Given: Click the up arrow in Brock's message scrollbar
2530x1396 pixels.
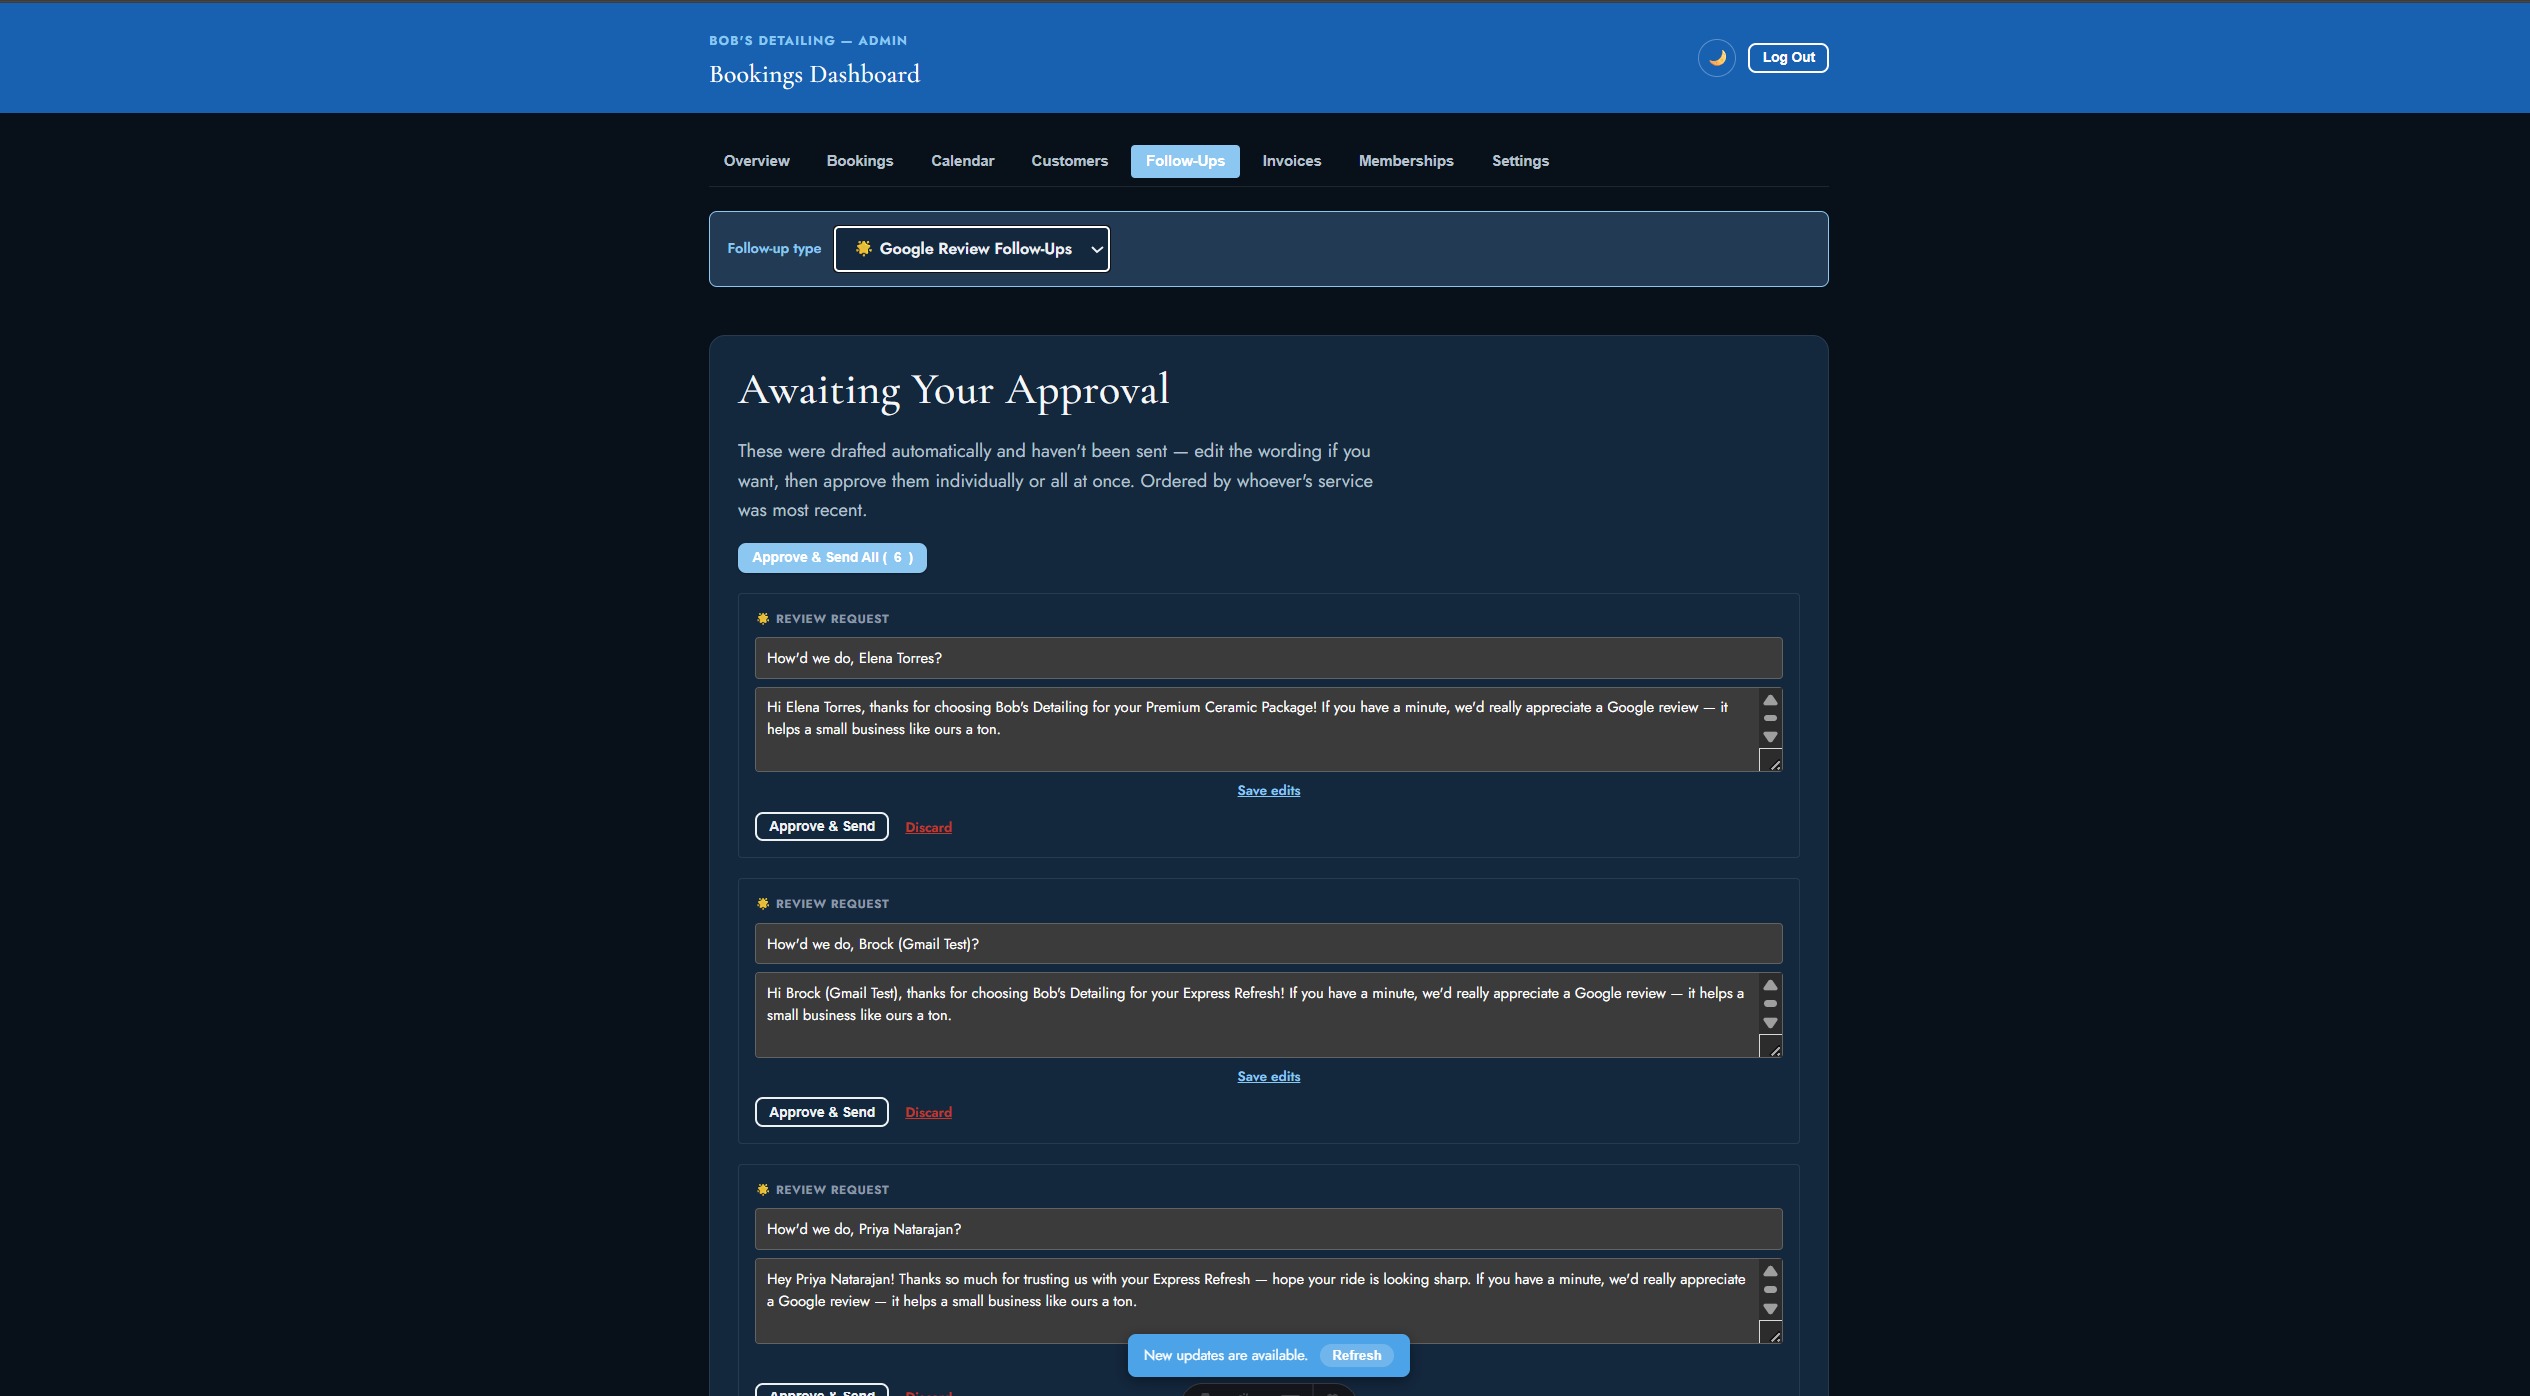Looking at the screenshot, I should pos(1770,986).
